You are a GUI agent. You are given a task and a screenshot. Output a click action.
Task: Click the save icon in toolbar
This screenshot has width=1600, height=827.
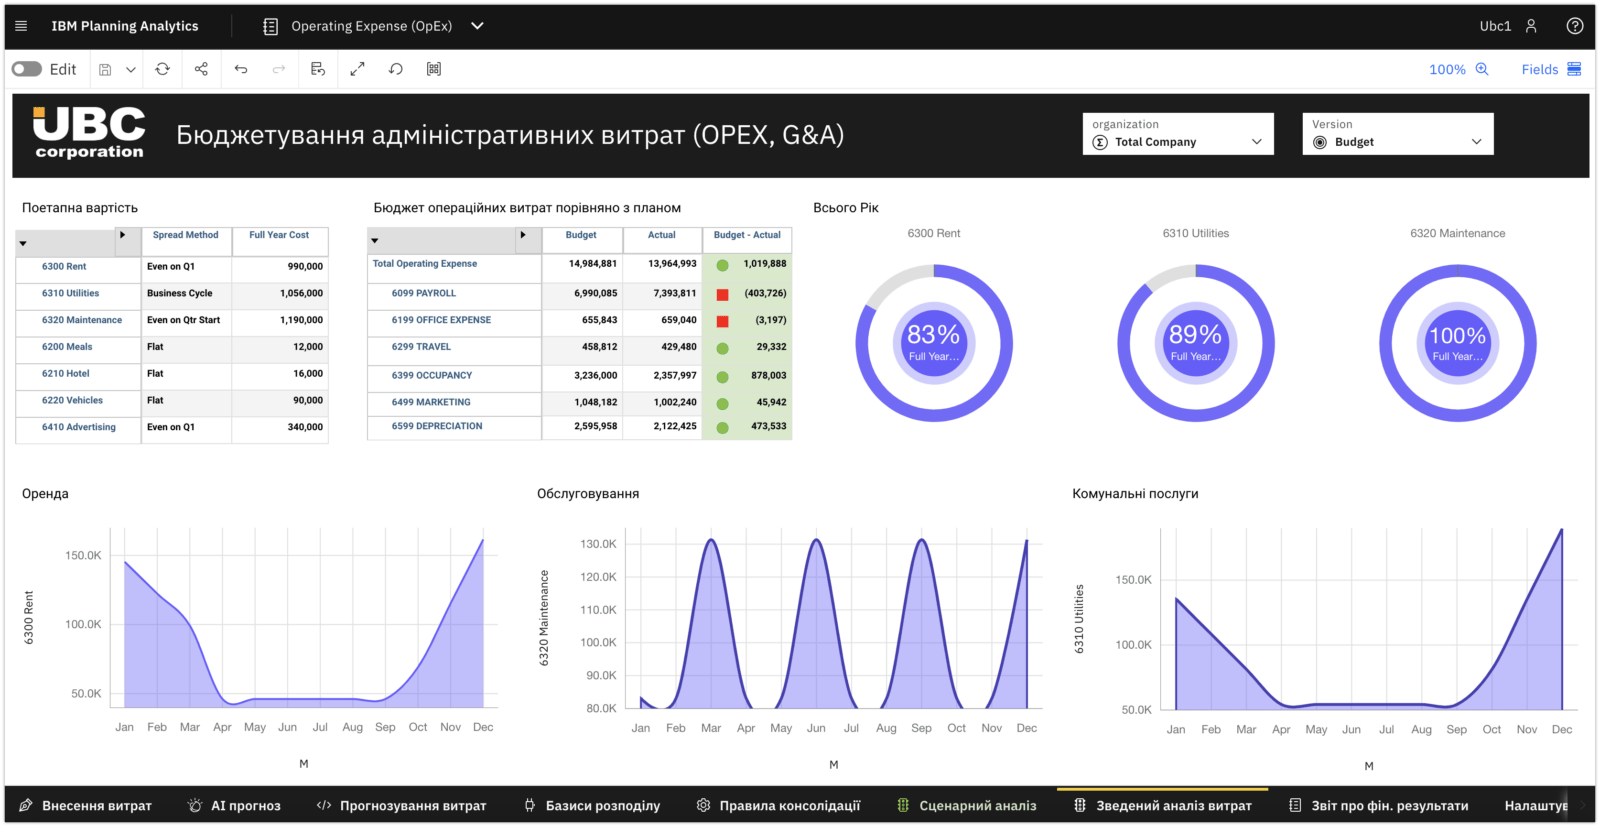coord(105,69)
